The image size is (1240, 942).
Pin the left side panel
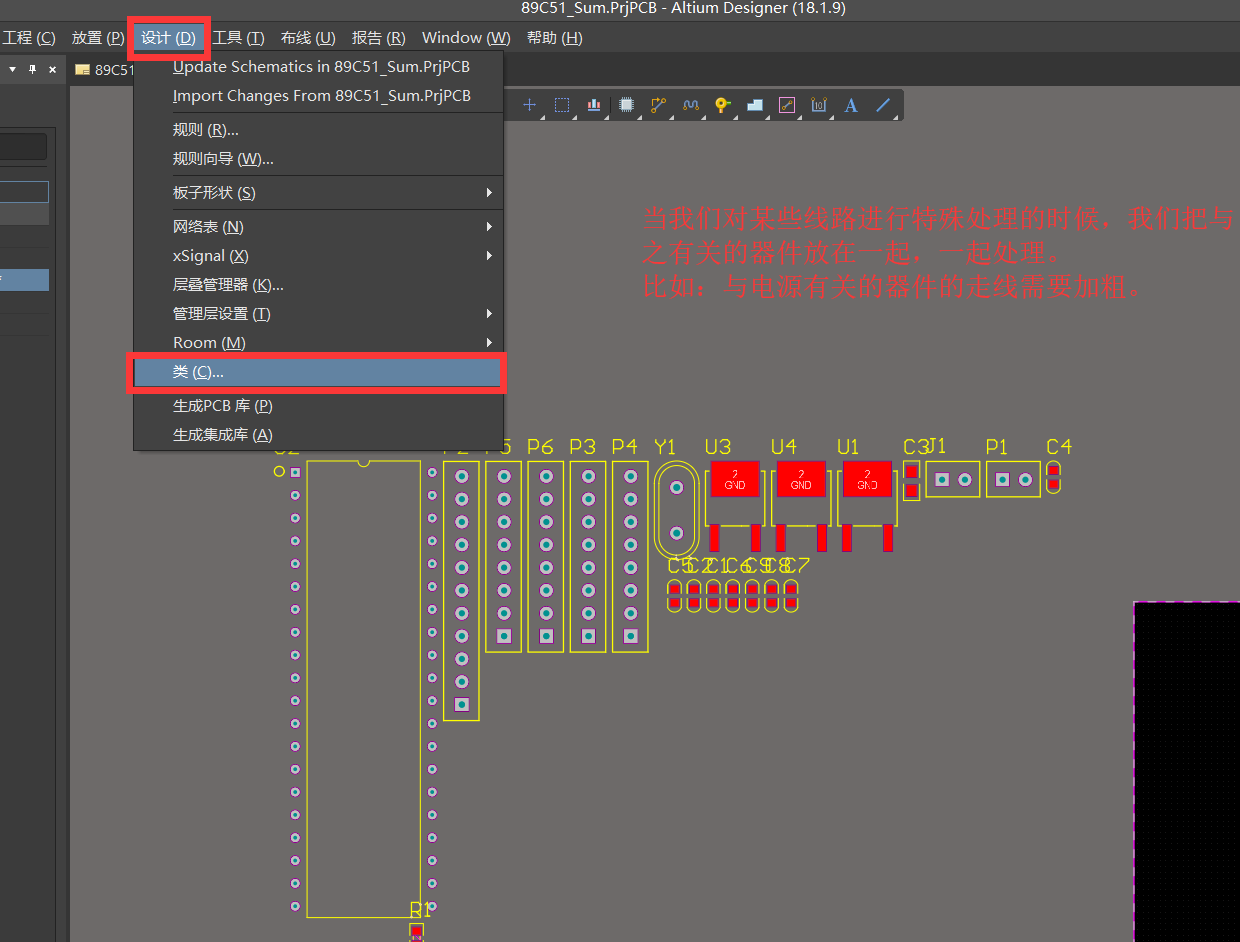coord(32,70)
